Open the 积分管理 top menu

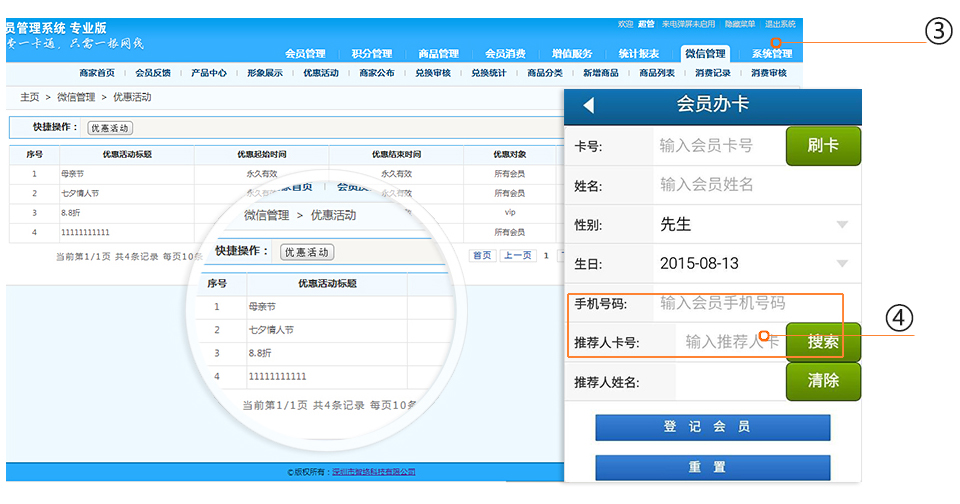372,53
